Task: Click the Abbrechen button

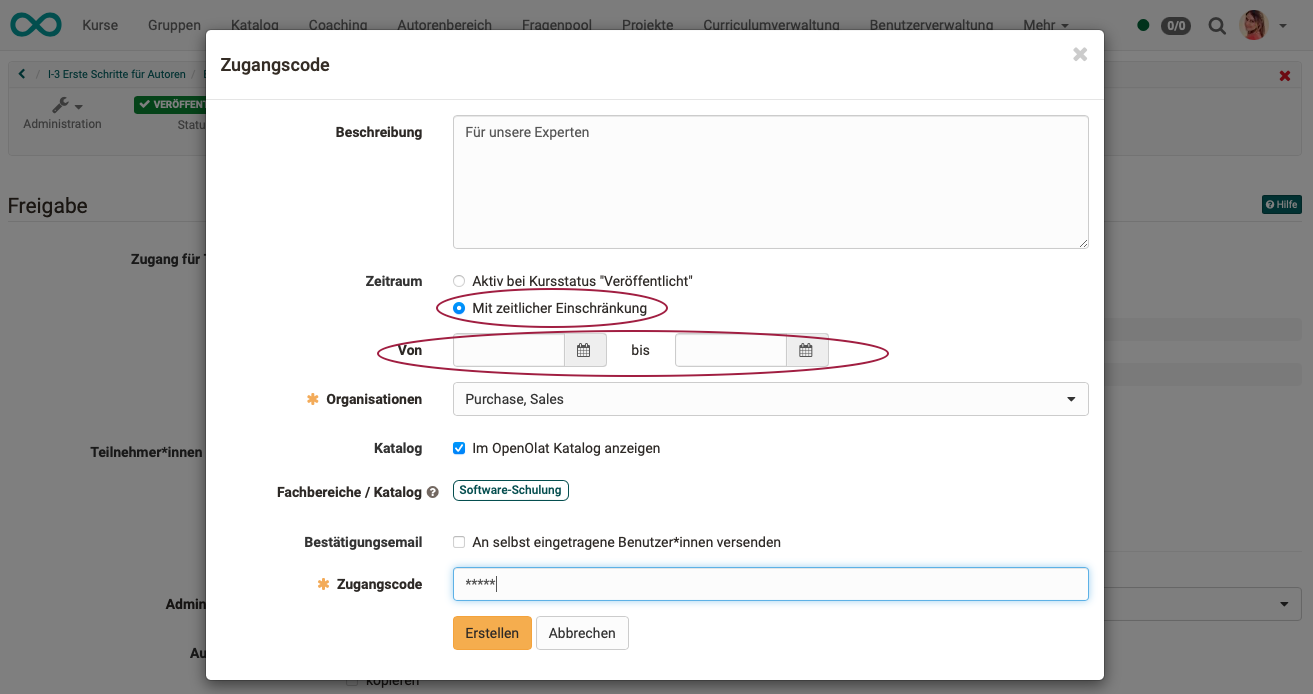Action: point(582,633)
